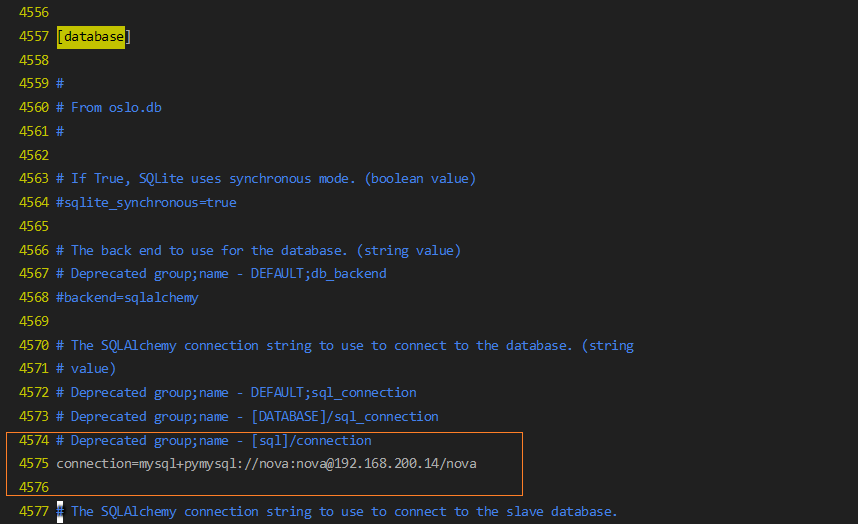Image resolution: width=858 pixels, height=524 pixels.
Task: Click line number 4575 in the gutter
Action: pos(34,464)
